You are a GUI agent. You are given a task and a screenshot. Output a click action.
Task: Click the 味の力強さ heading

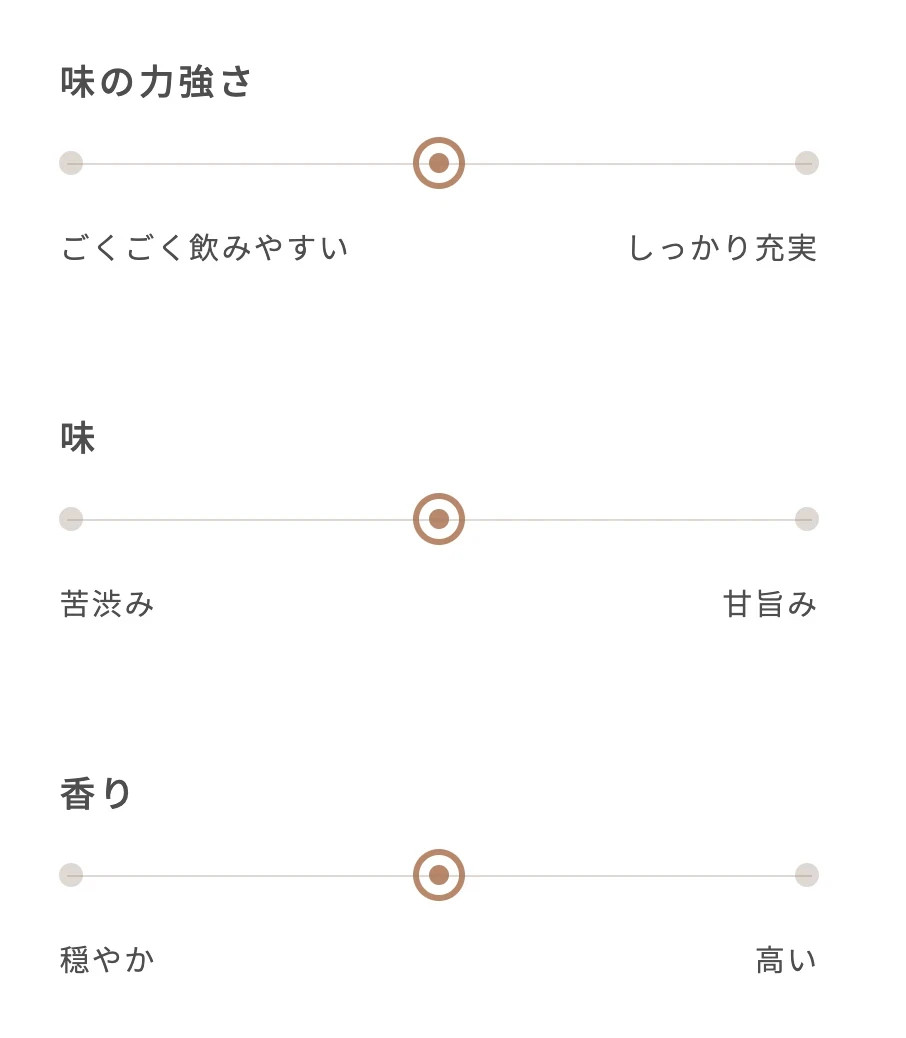156,82
